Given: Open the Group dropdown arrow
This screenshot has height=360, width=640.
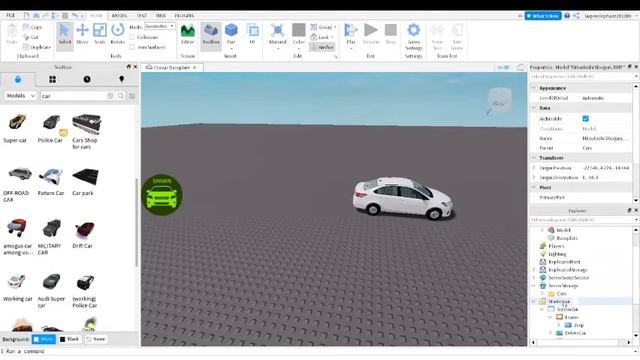Looking at the screenshot, I should (335, 27).
